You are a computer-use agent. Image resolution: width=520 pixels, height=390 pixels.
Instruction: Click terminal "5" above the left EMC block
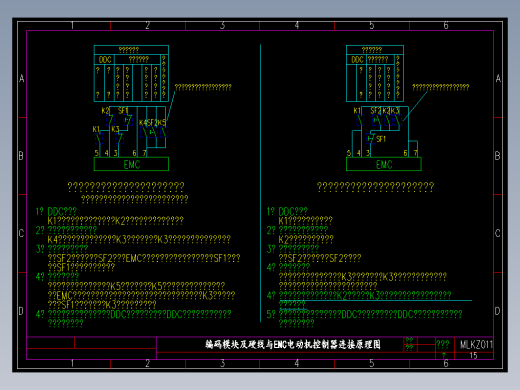[97, 153]
